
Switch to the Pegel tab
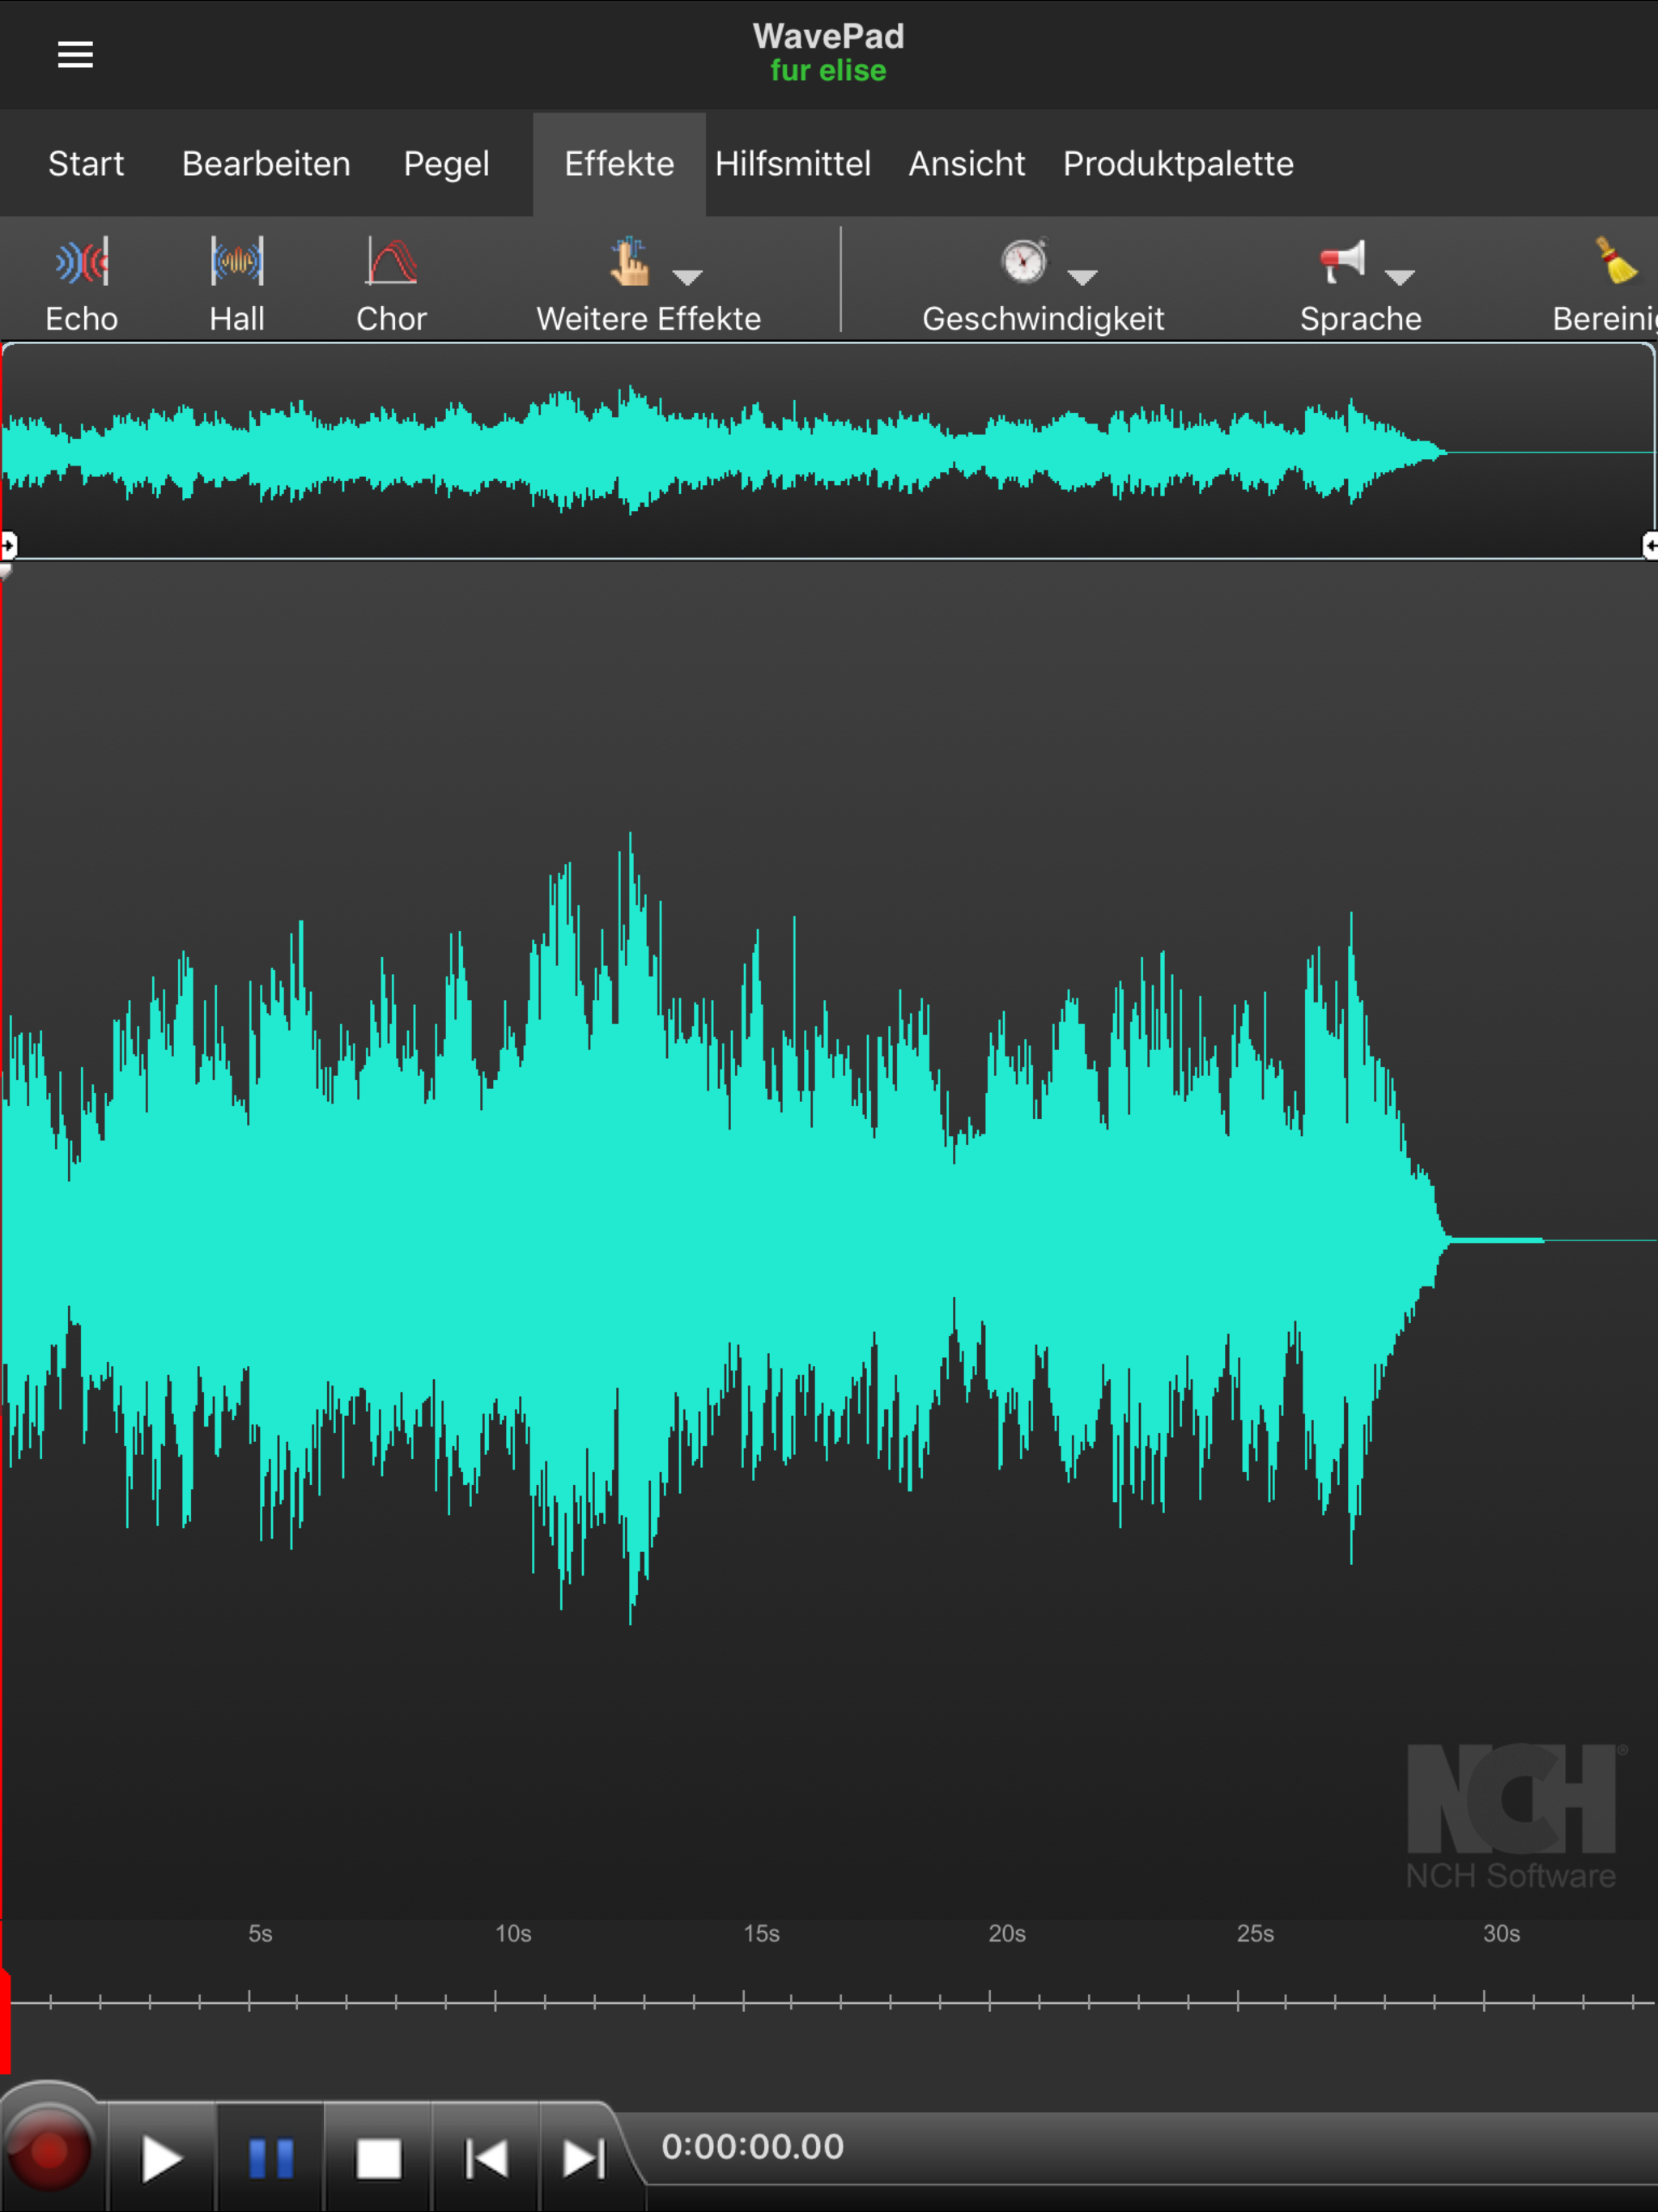coord(446,163)
